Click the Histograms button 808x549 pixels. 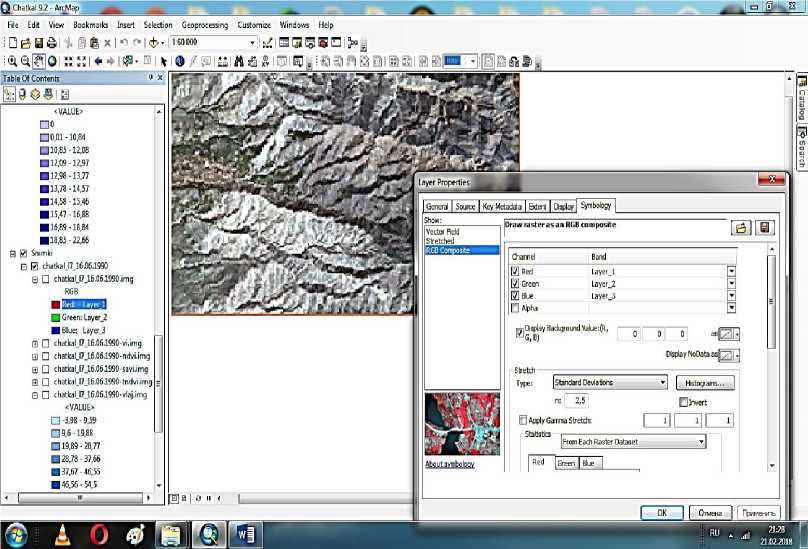pos(706,382)
